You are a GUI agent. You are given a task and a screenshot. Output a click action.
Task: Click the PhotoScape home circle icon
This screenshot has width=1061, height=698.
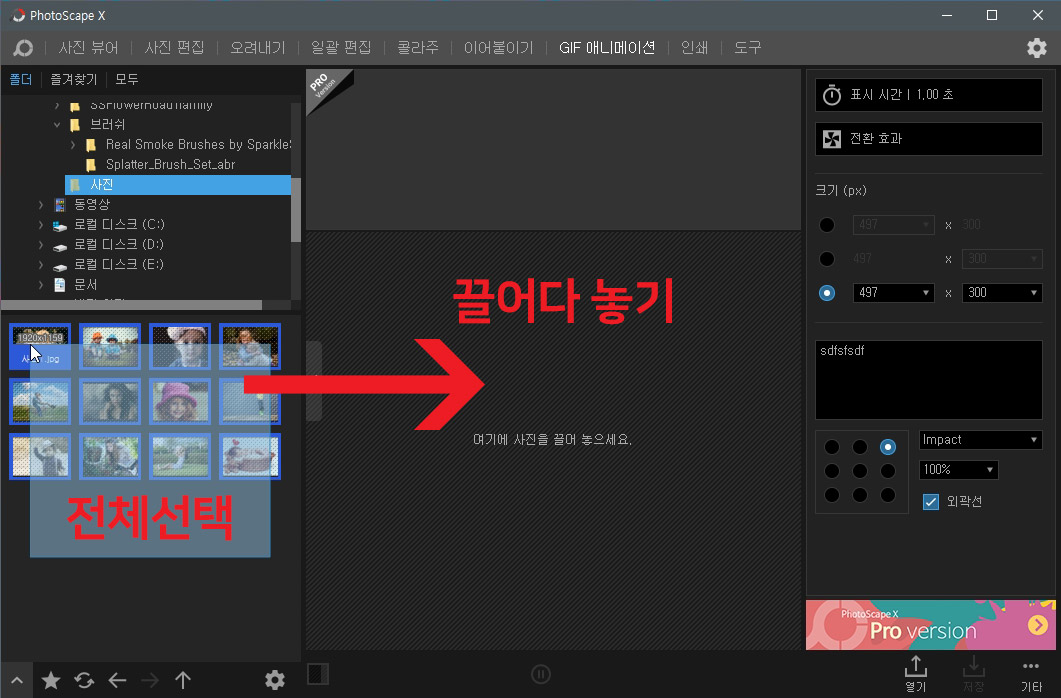coord(23,47)
